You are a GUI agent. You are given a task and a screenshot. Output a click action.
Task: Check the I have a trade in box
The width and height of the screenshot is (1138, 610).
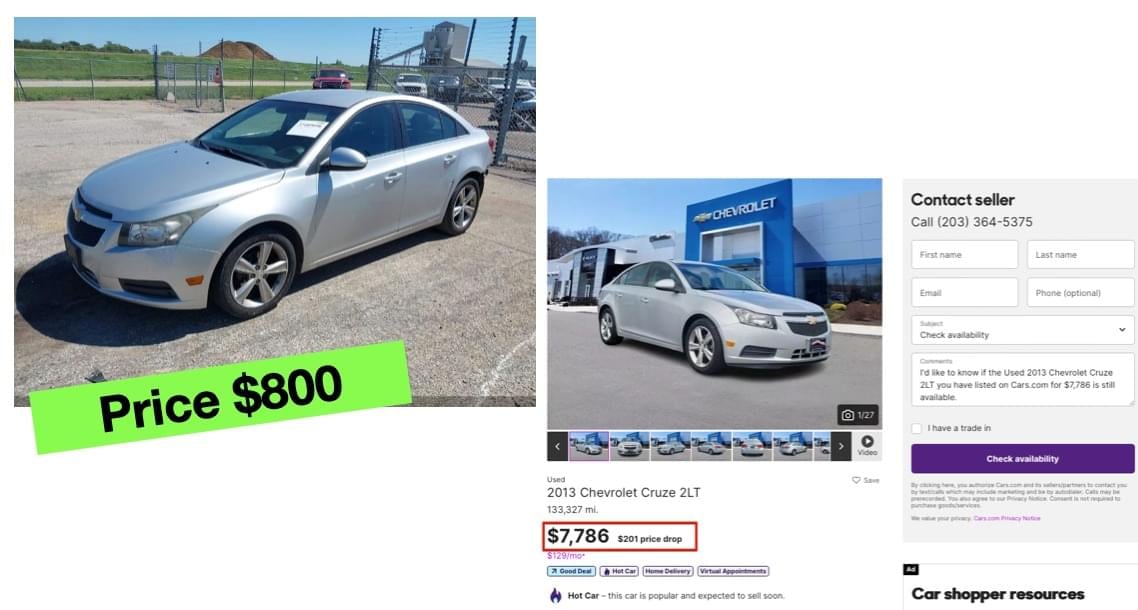click(917, 428)
